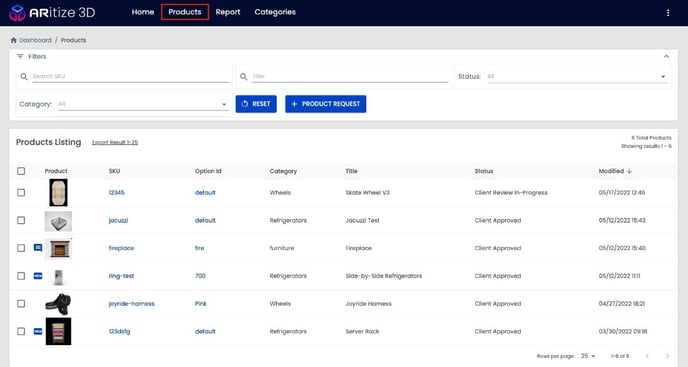Select all products with the header checkbox
Viewport: 688px width, 367px height.
click(21, 171)
